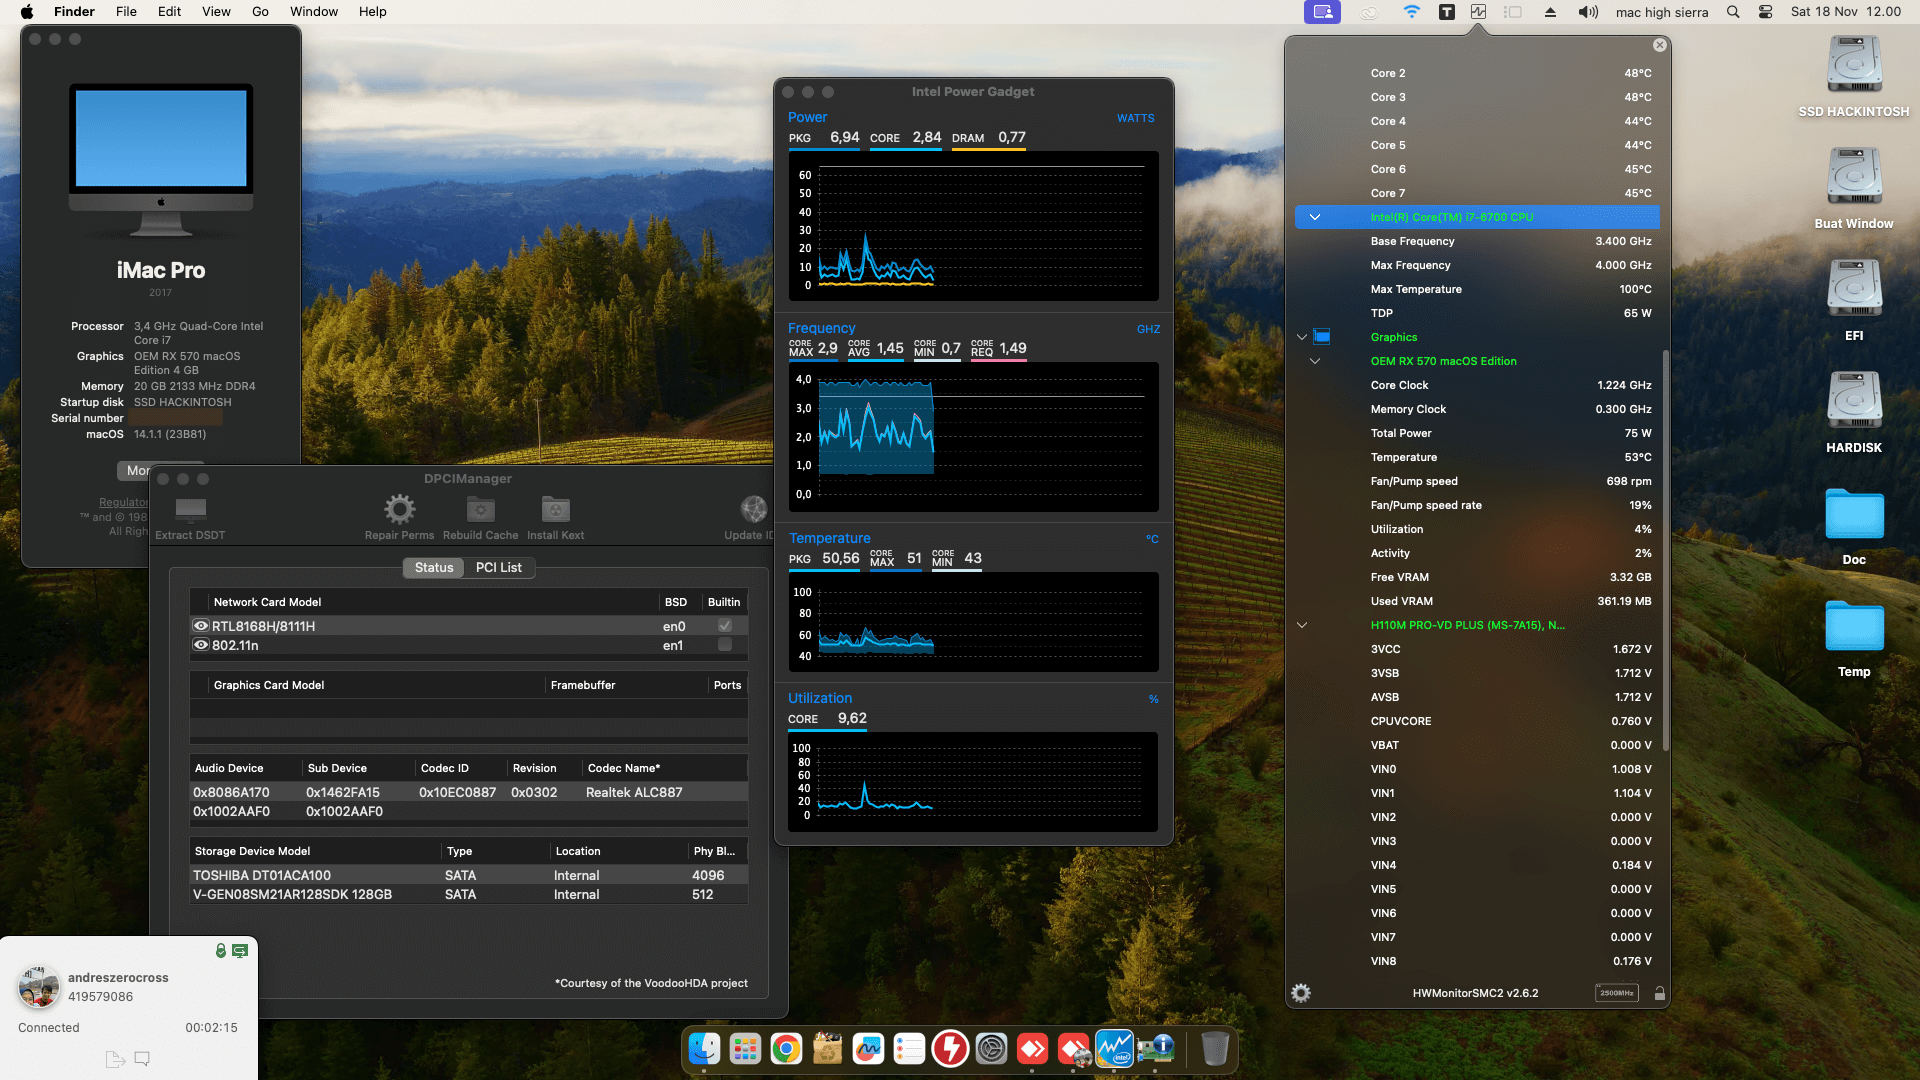Open the Go menu in the menu bar
The height and width of the screenshot is (1080, 1920).
259,12
